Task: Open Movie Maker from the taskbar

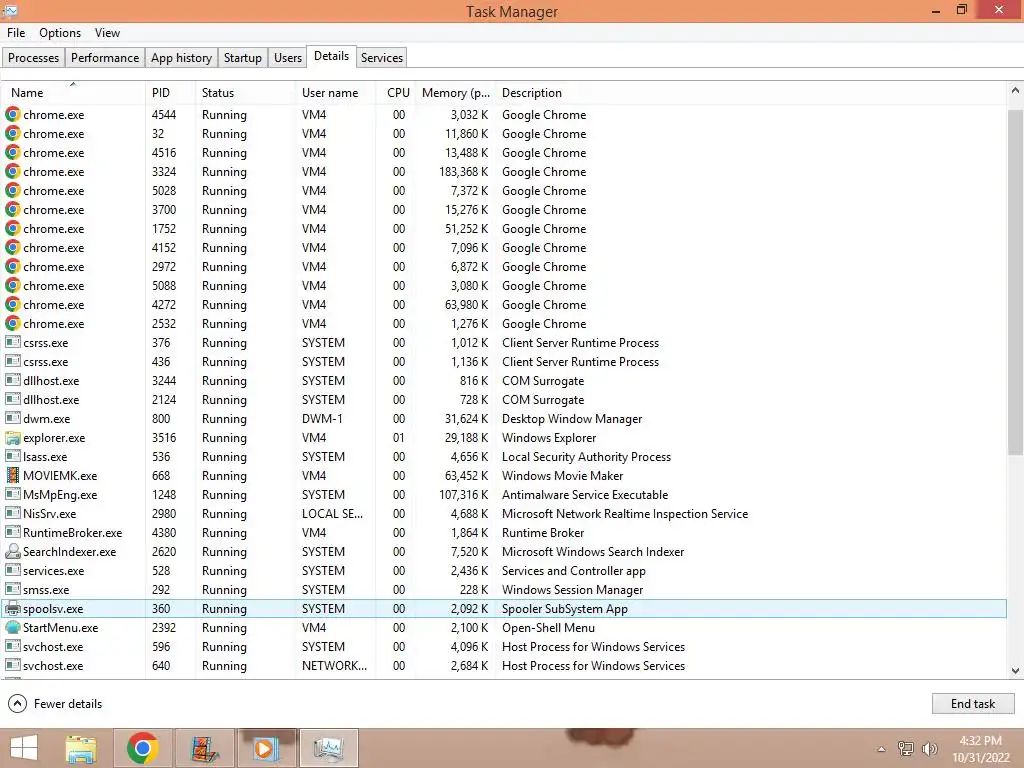Action: 204,748
